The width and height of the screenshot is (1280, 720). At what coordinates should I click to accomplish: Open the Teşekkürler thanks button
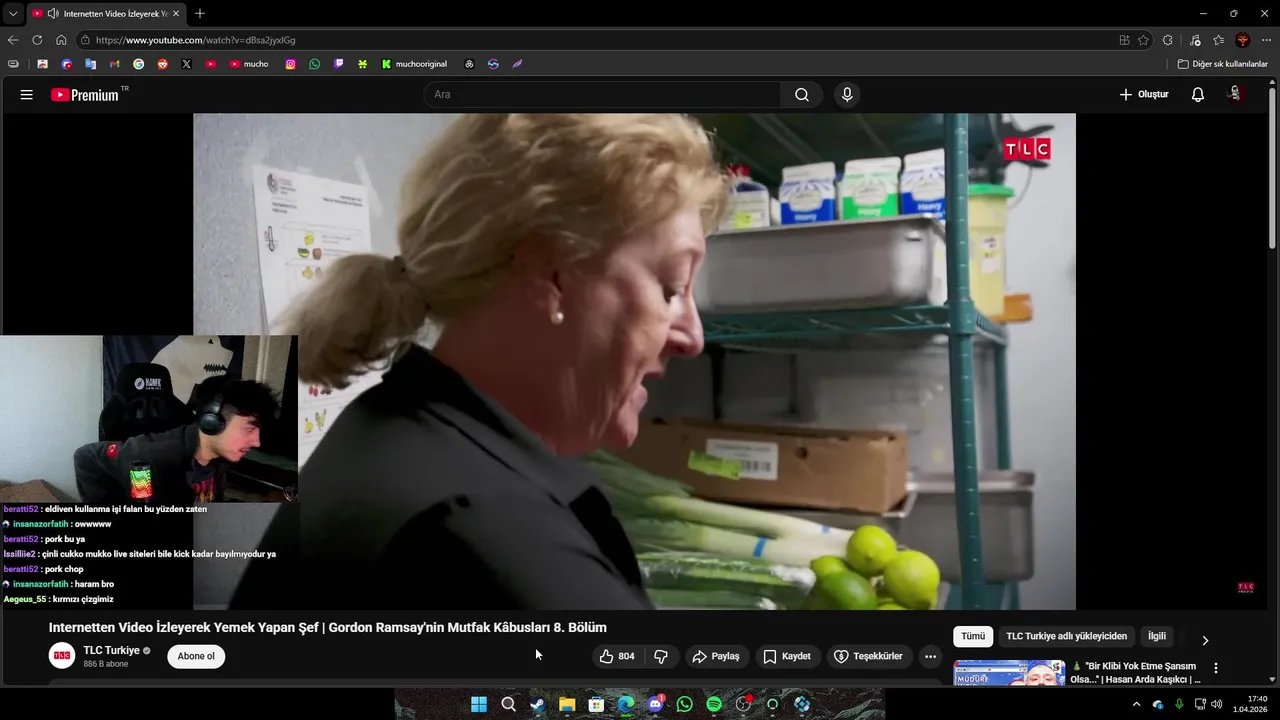868,657
